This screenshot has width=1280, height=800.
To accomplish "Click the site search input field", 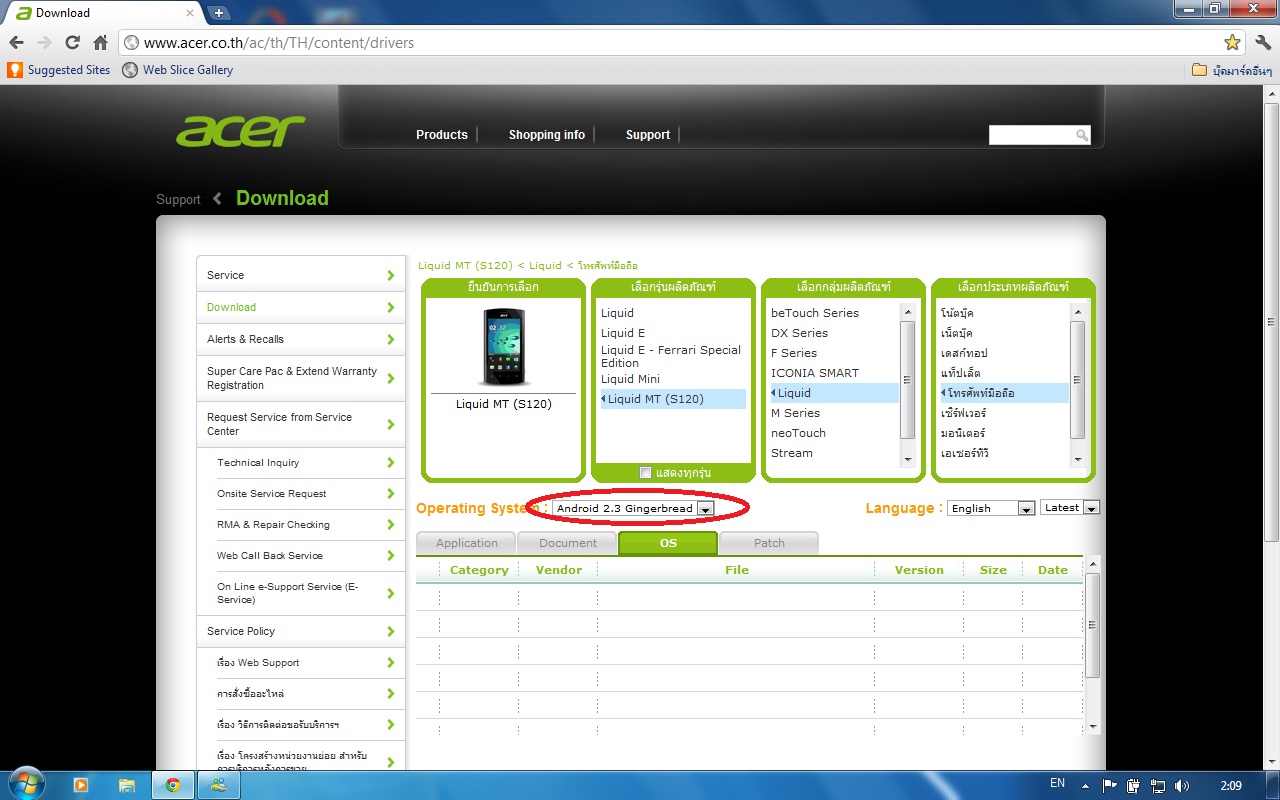I will (1032, 135).
